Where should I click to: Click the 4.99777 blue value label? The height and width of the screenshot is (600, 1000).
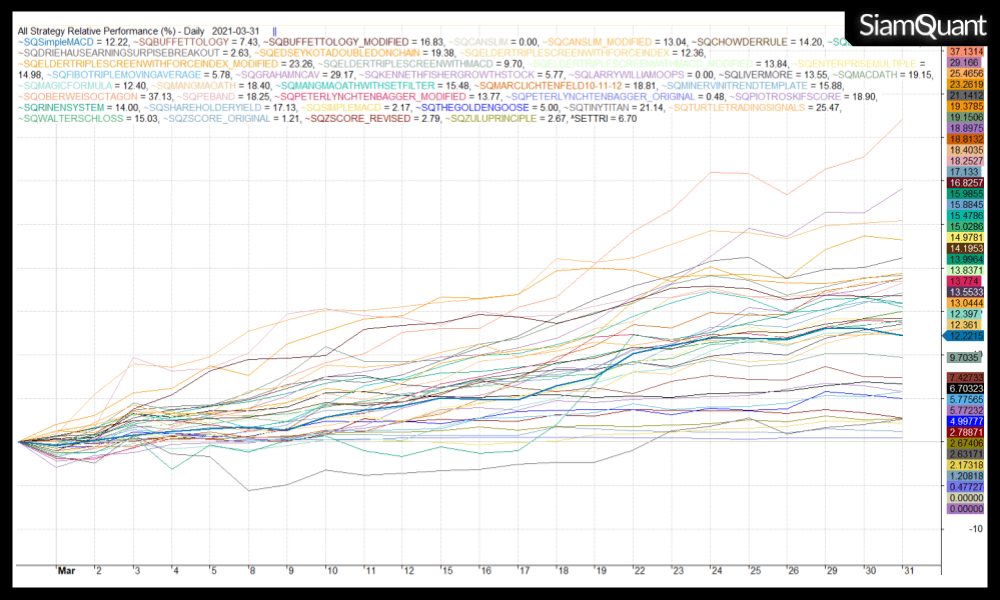click(x=965, y=422)
